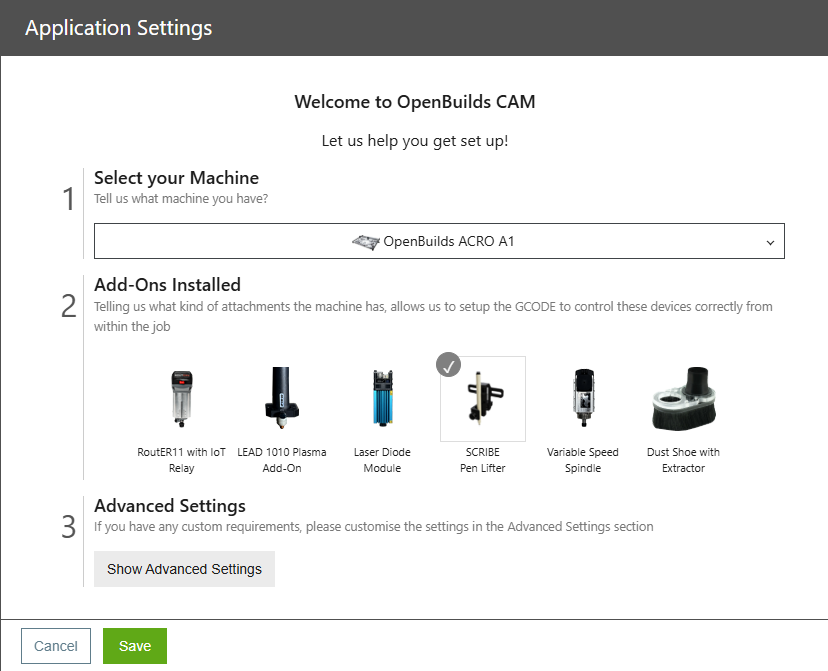This screenshot has width=828, height=671.
Task: Select the Variable Speed Spindle image
Action: pyautogui.click(x=583, y=399)
